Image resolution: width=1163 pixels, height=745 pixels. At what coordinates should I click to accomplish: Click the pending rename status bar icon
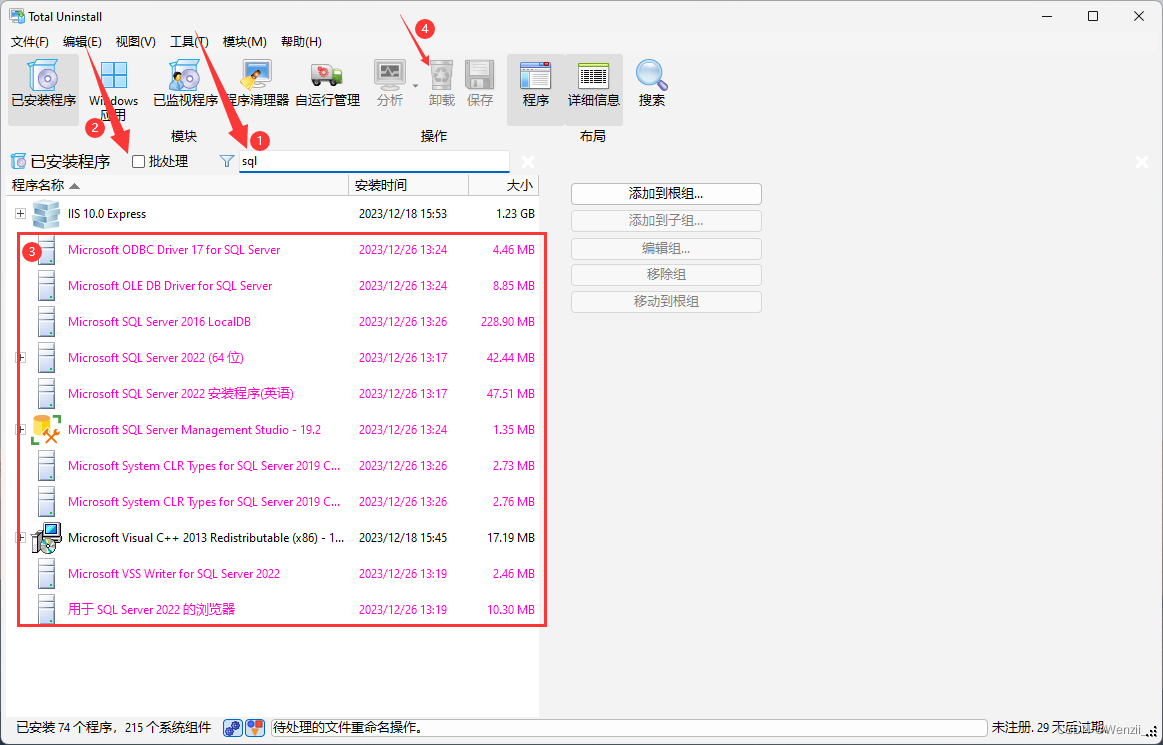(255, 728)
